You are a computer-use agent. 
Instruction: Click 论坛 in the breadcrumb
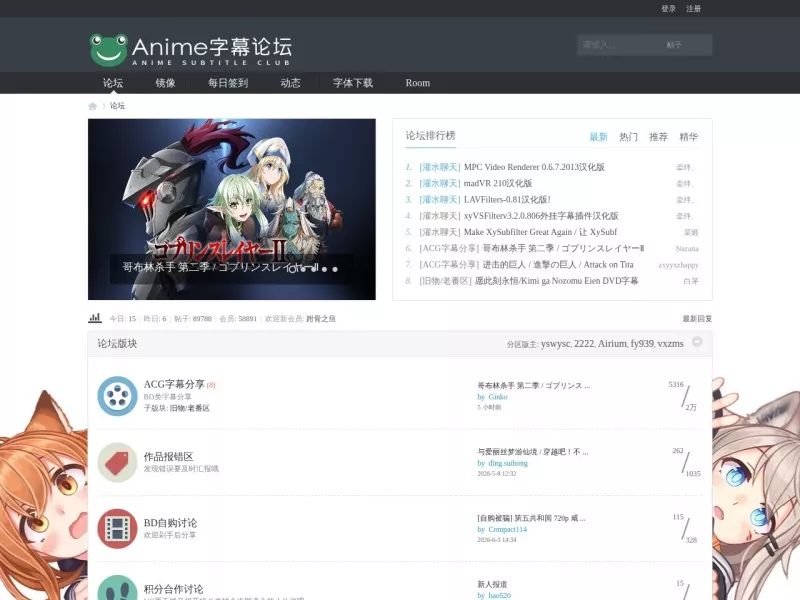117,106
